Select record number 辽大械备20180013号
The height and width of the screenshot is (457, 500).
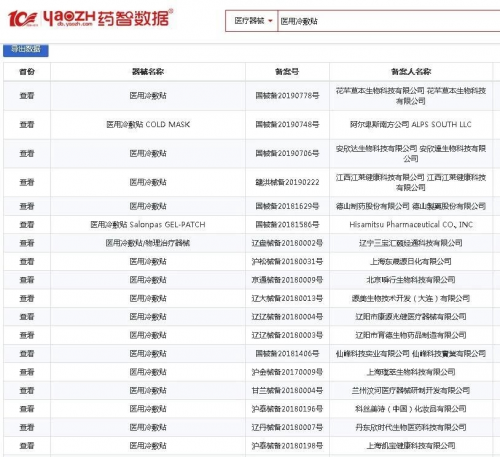tap(287, 298)
